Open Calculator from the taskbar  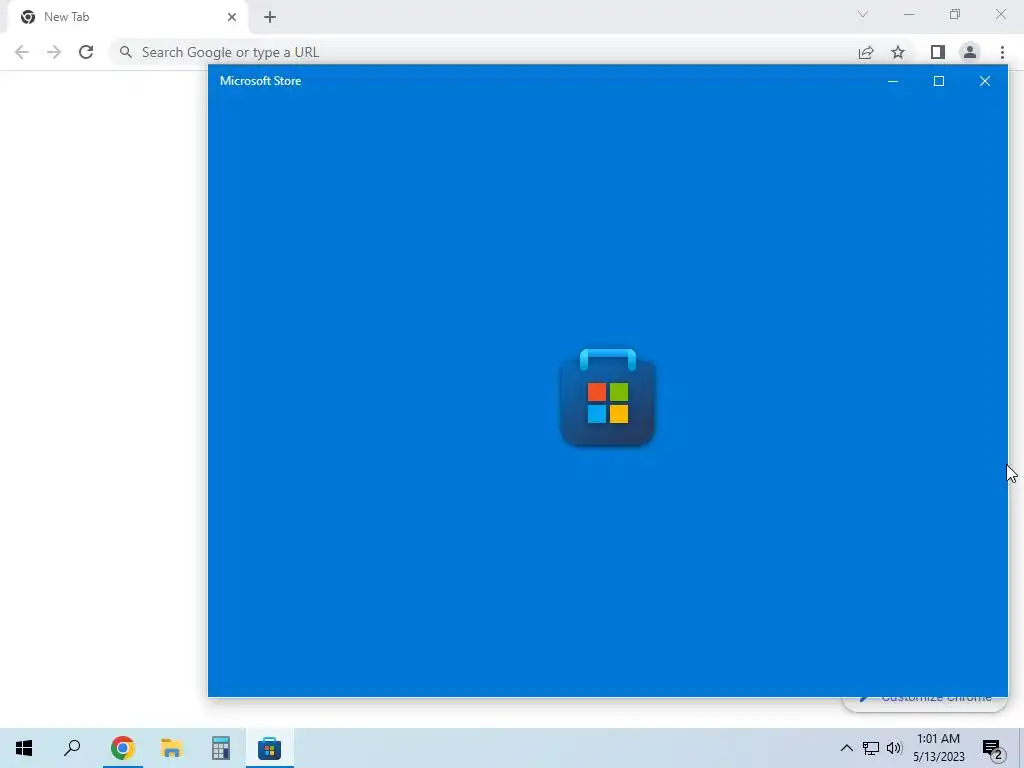pos(221,748)
